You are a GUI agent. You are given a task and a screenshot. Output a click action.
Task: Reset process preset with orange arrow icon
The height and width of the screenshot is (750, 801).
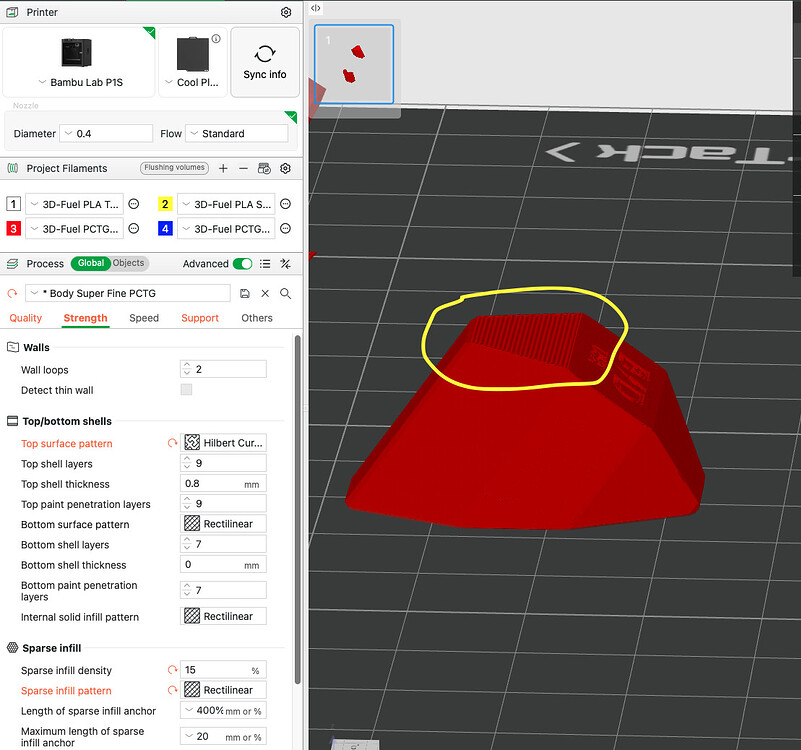[12, 293]
